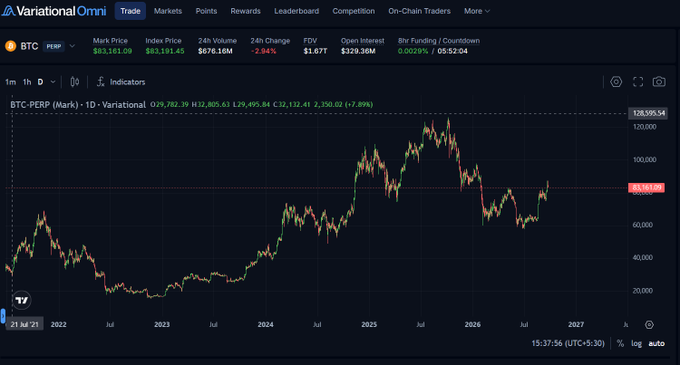Image resolution: width=680 pixels, height=365 pixels.
Task: Open the interval dropdown arrow
Action: tap(53, 82)
